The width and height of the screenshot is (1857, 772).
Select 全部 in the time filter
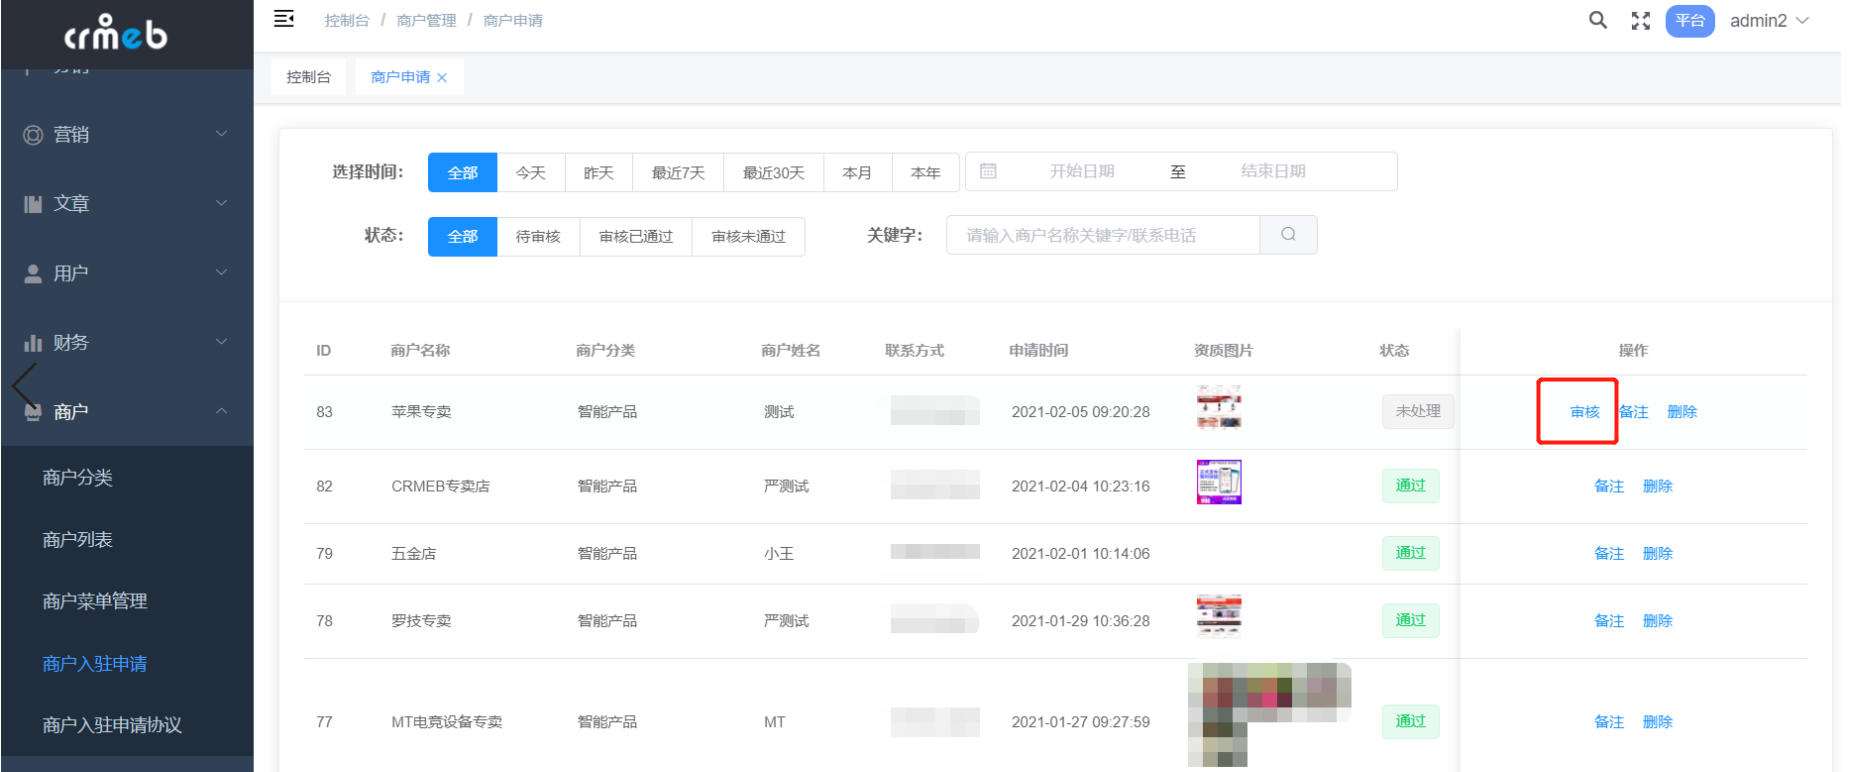coord(462,172)
